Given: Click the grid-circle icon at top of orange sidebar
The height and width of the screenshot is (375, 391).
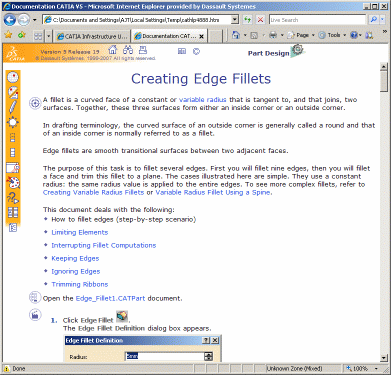Looking at the screenshot, I should pos(13,78).
